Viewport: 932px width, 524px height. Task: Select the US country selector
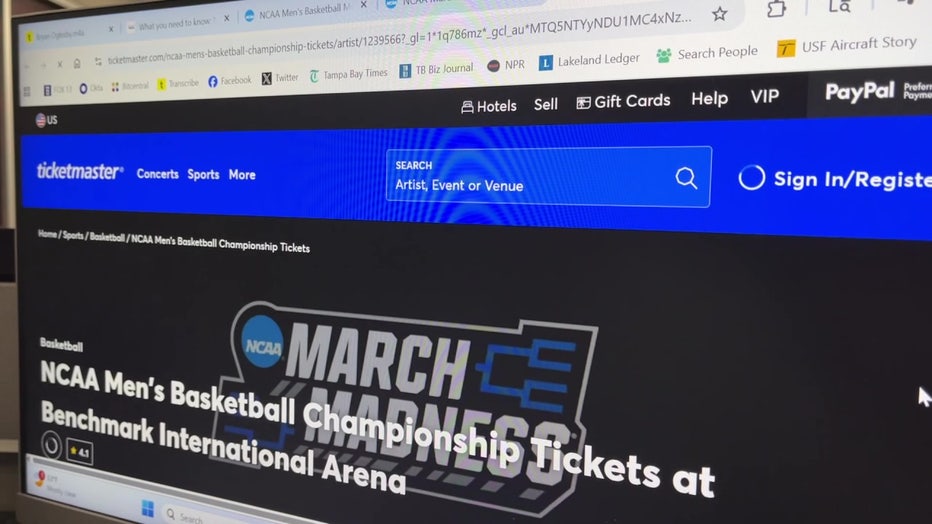46,120
